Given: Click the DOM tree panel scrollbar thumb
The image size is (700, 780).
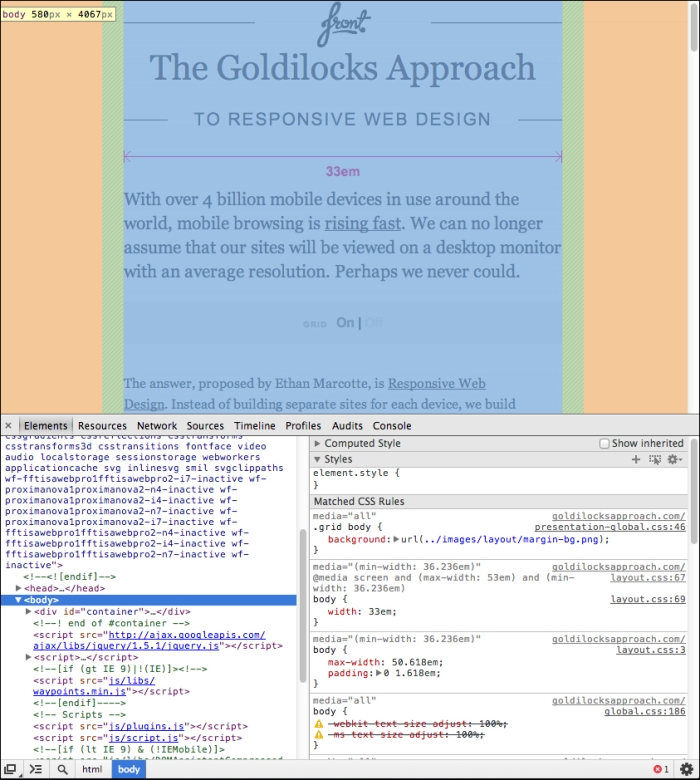Looking at the screenshot, I should (x=302, y=606).
